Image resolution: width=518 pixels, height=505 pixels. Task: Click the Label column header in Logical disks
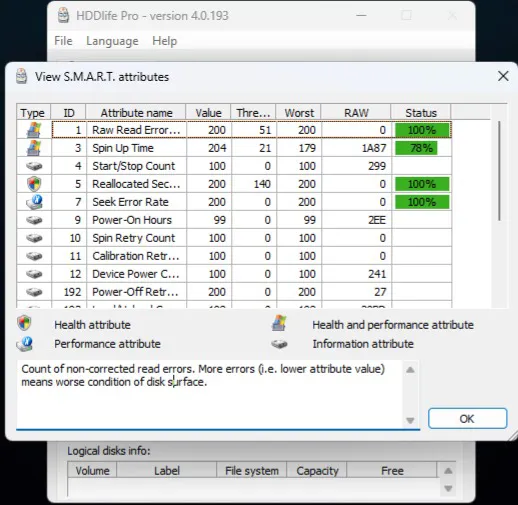tap(167, 471)
